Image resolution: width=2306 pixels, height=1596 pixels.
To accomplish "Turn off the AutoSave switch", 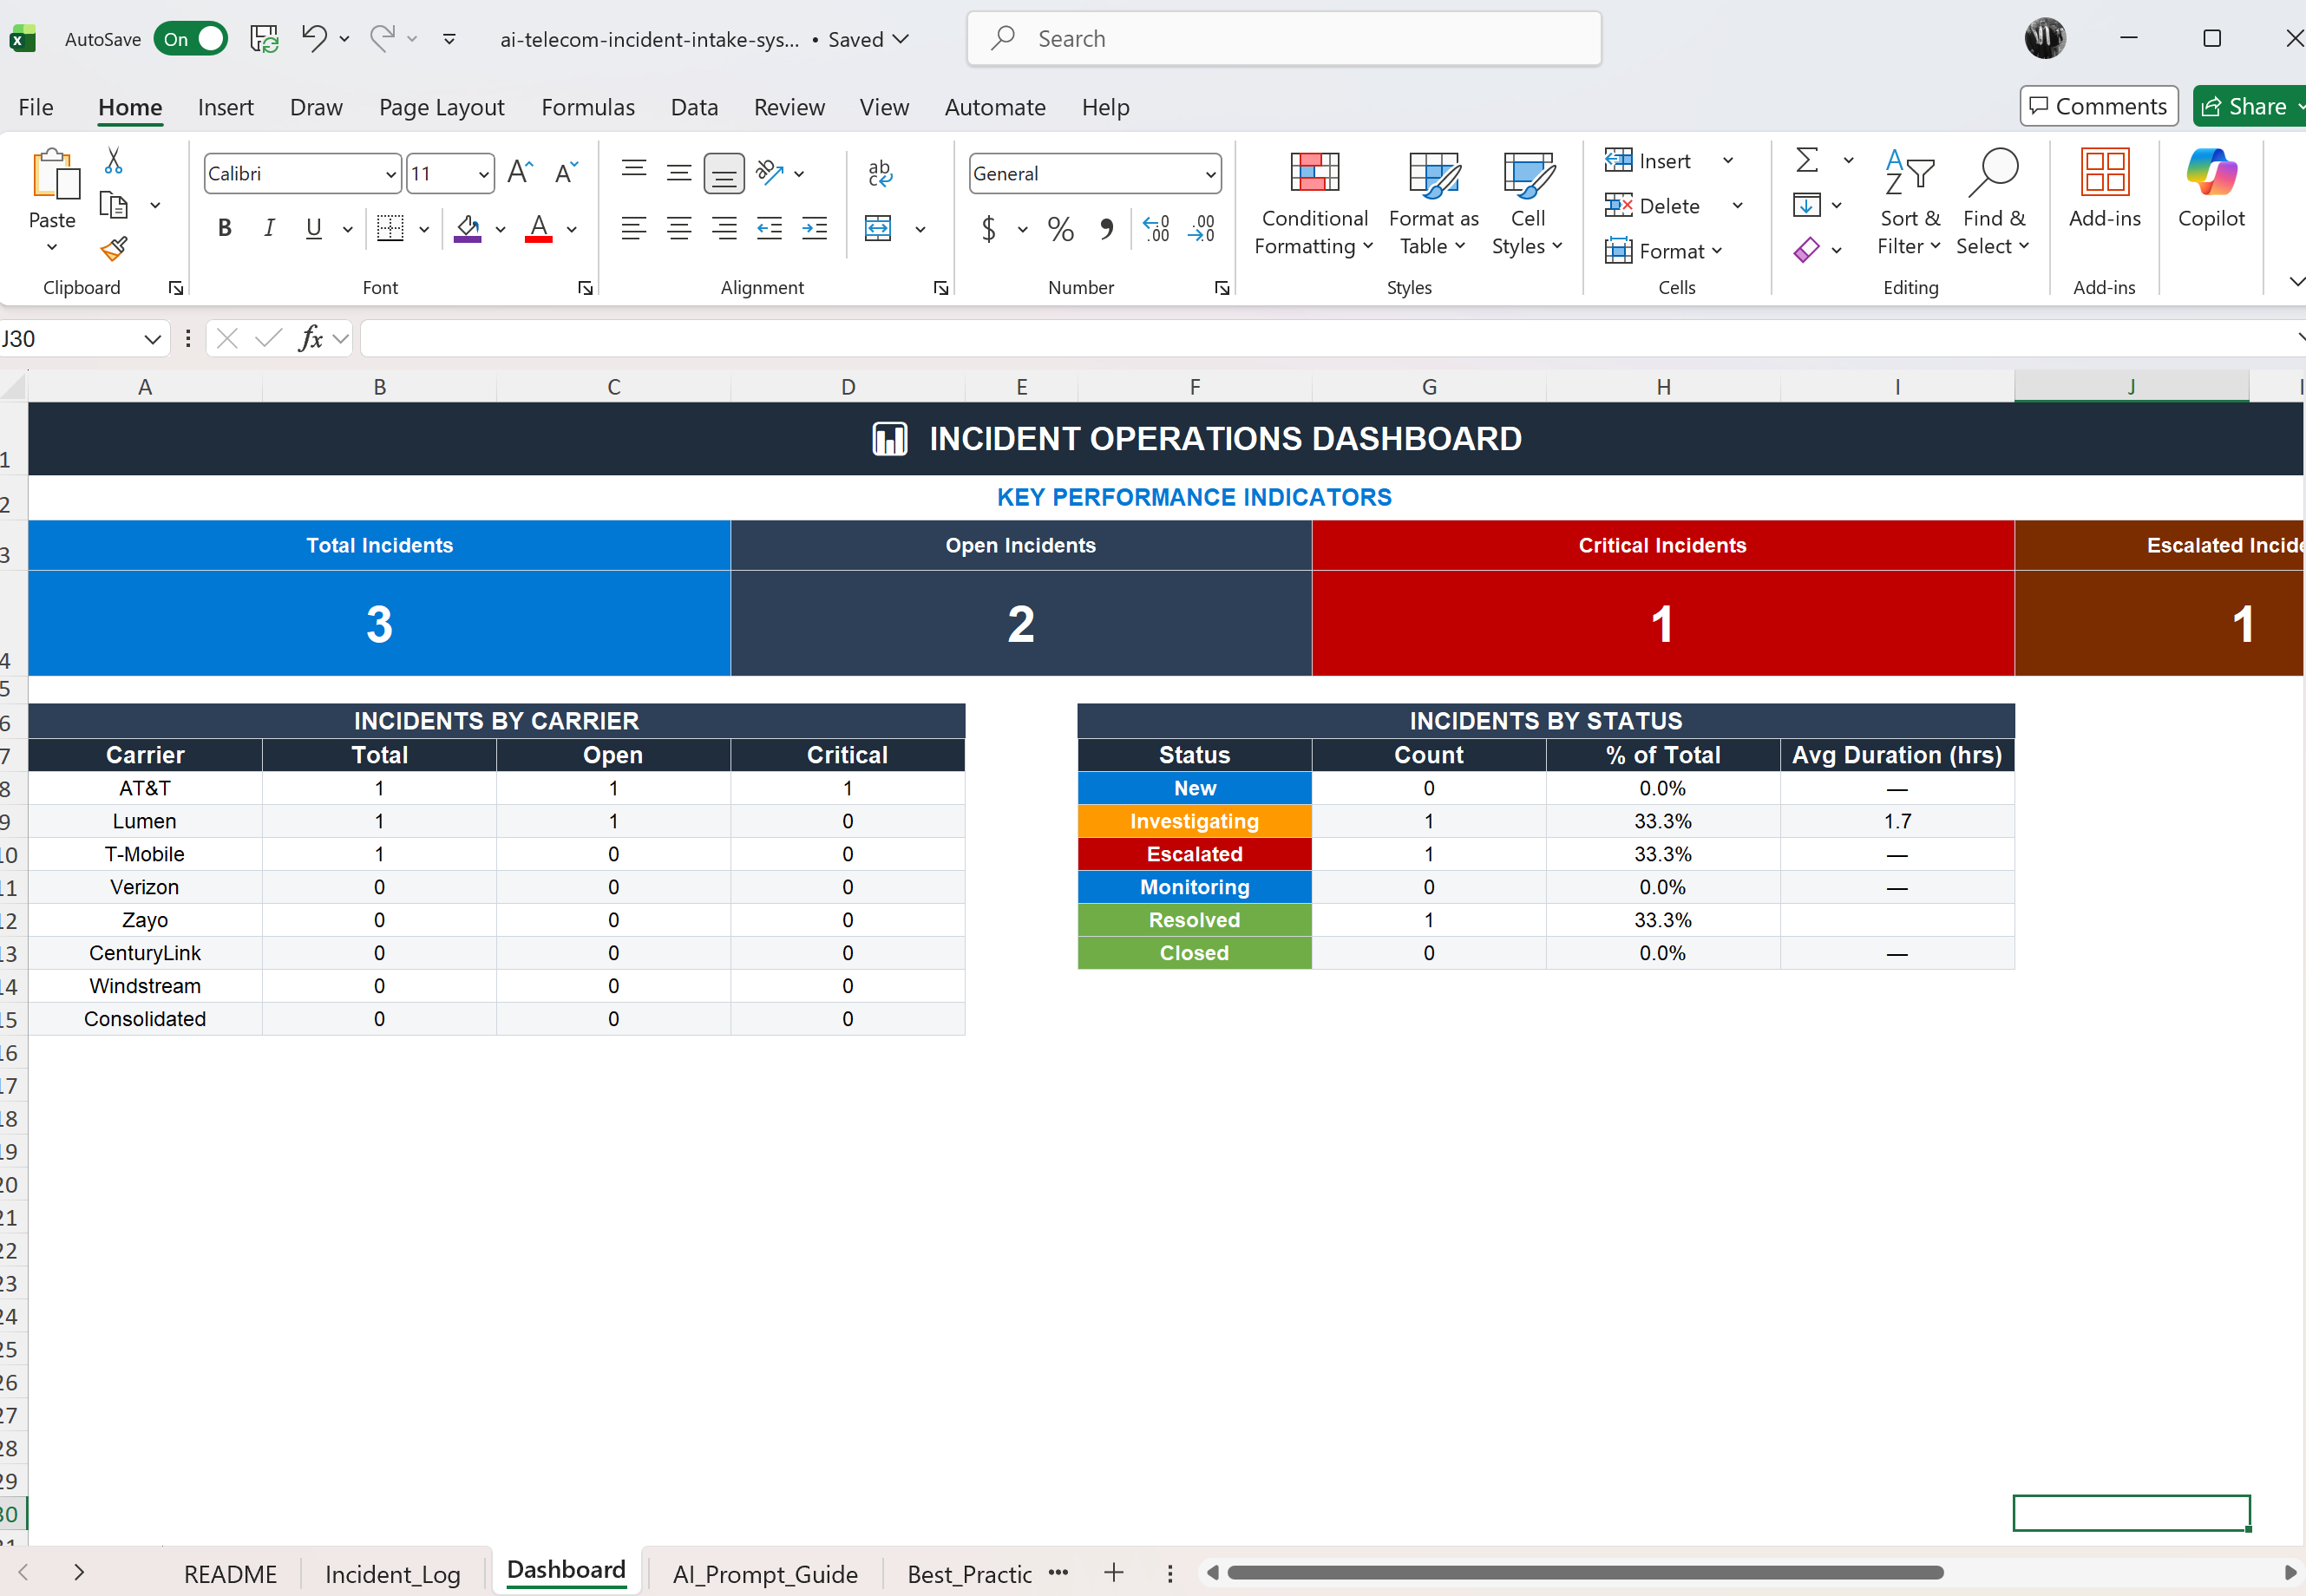I will click(x=190, y=39).
